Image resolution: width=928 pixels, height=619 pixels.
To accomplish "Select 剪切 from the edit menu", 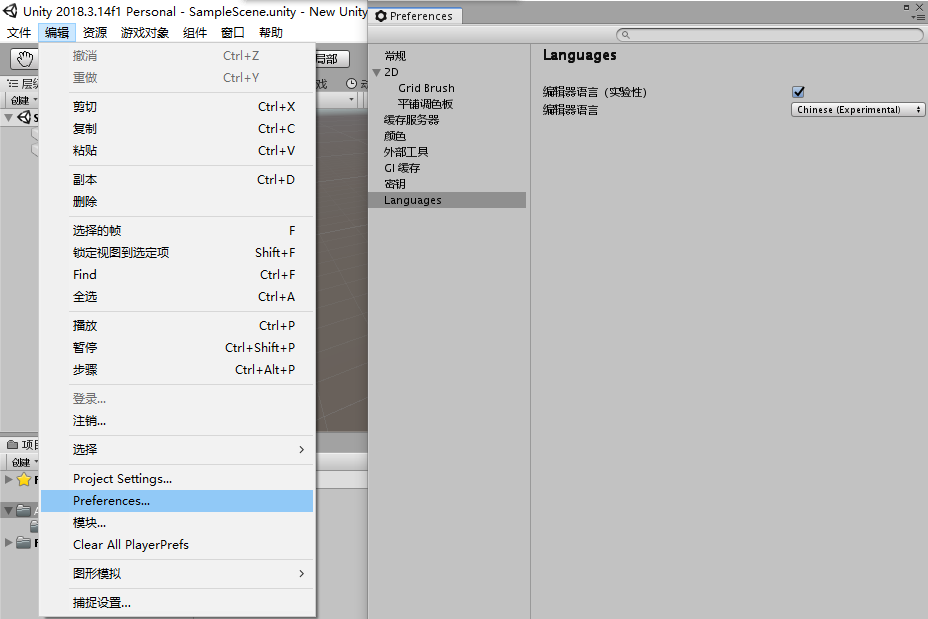I will point(85,106).
